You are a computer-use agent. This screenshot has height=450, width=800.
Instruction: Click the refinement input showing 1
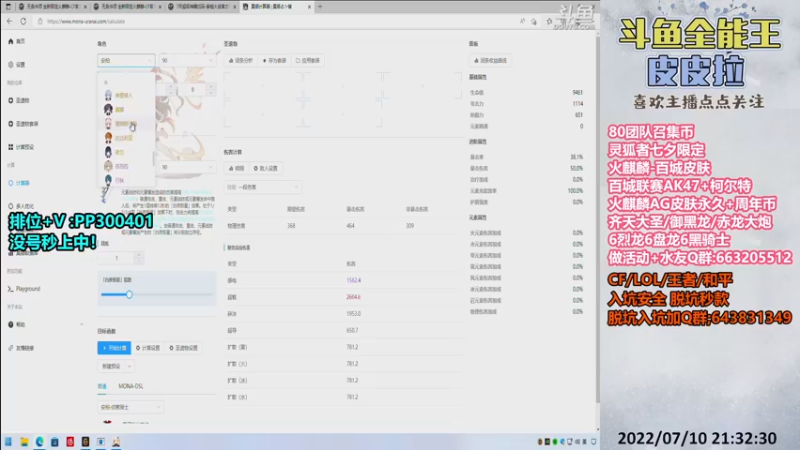point(117,258)
